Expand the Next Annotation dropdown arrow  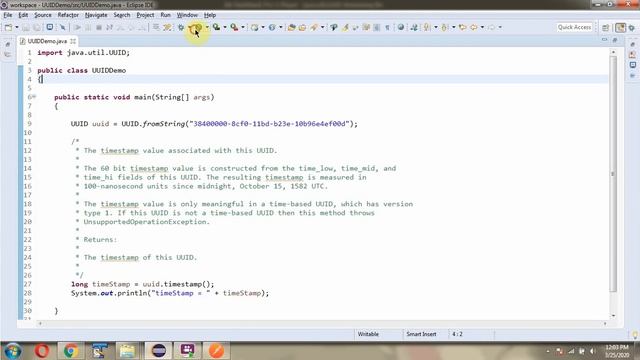pos(436,27)
